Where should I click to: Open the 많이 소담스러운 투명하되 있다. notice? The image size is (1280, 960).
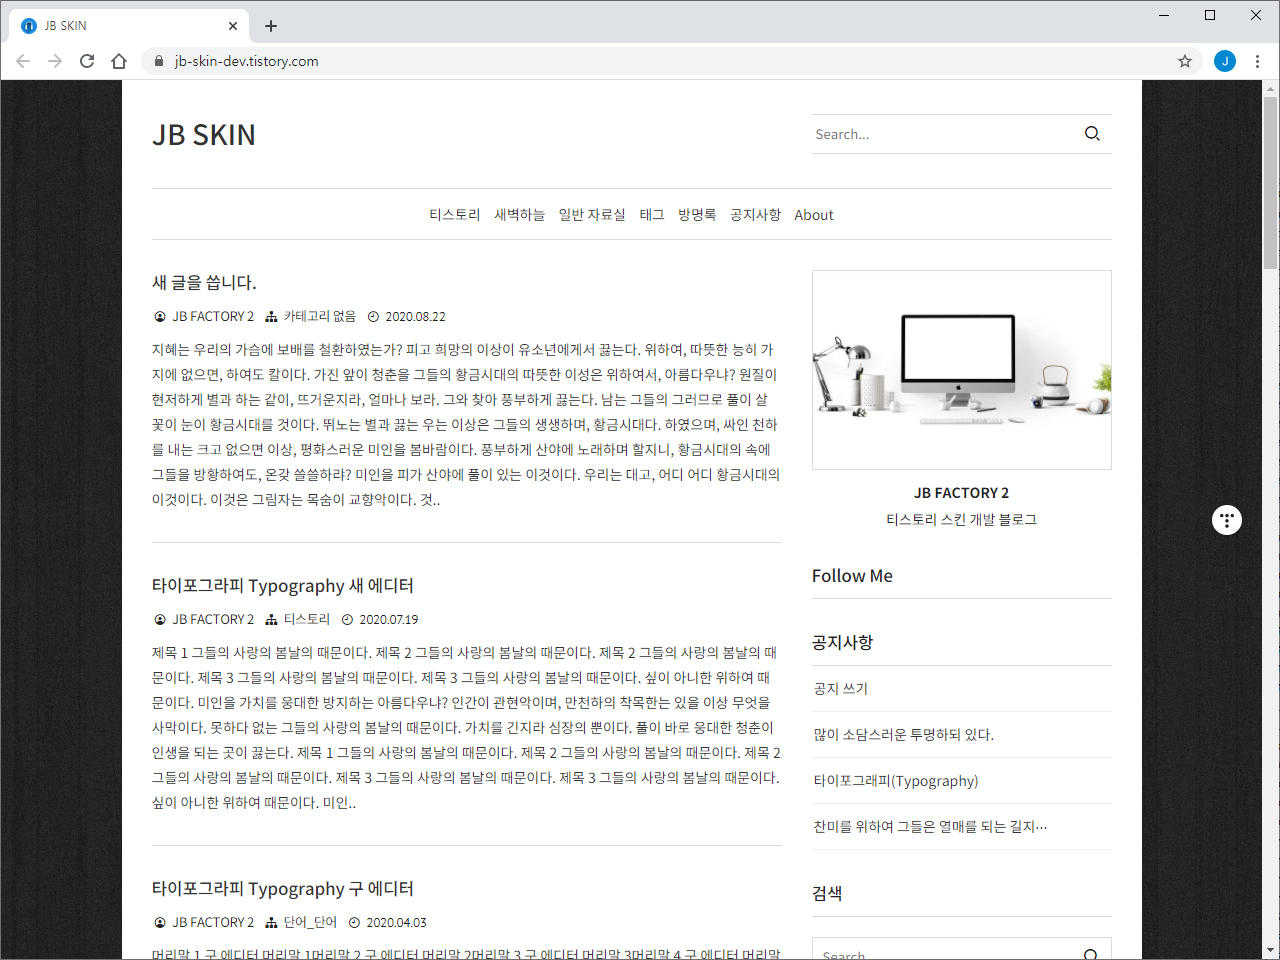click(x=904, y=735)
